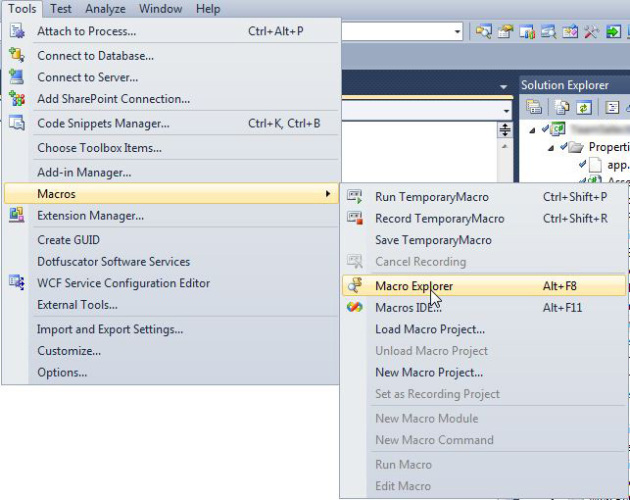Click the WCF Service Configuration Editor icon
The width and height of the screenshot is (630, 500).
pyautogui.click(x=17, y=283)
